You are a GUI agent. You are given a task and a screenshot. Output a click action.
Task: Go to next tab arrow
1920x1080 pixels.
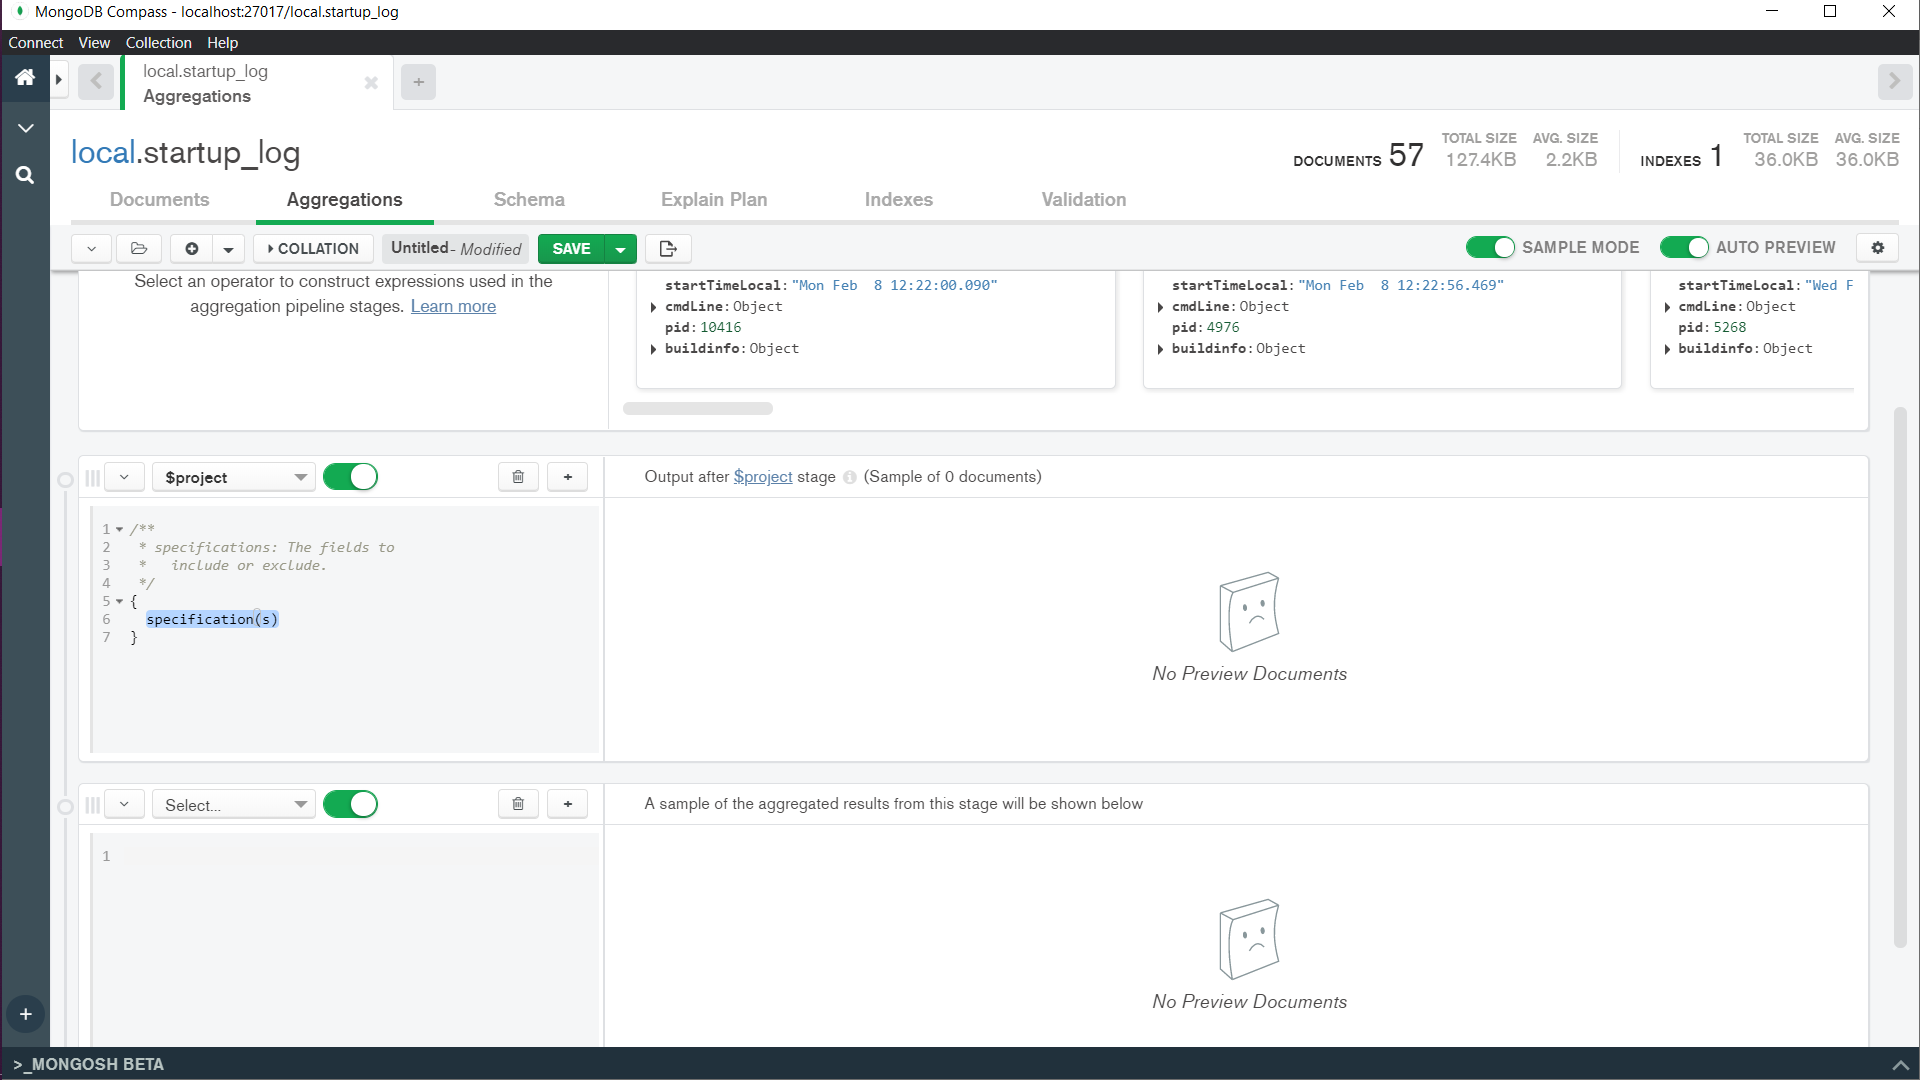[x=1894, y=81]
